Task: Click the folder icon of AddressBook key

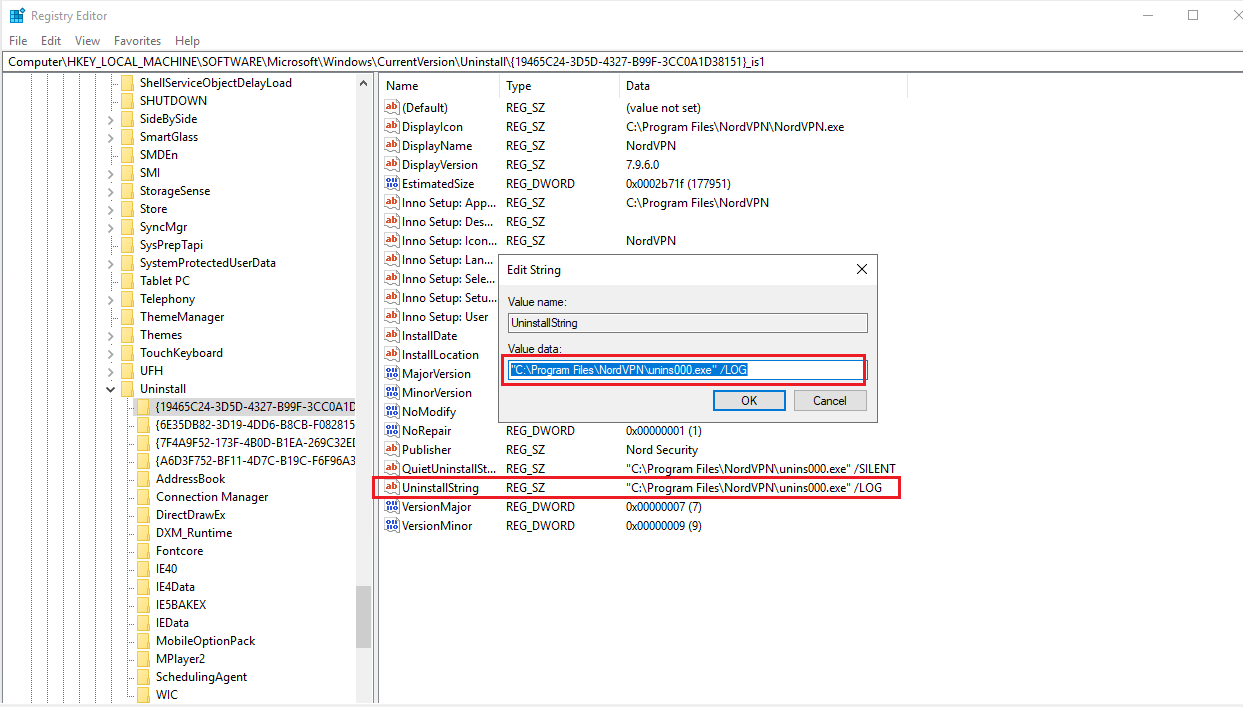Action: (x=143, y=479)
